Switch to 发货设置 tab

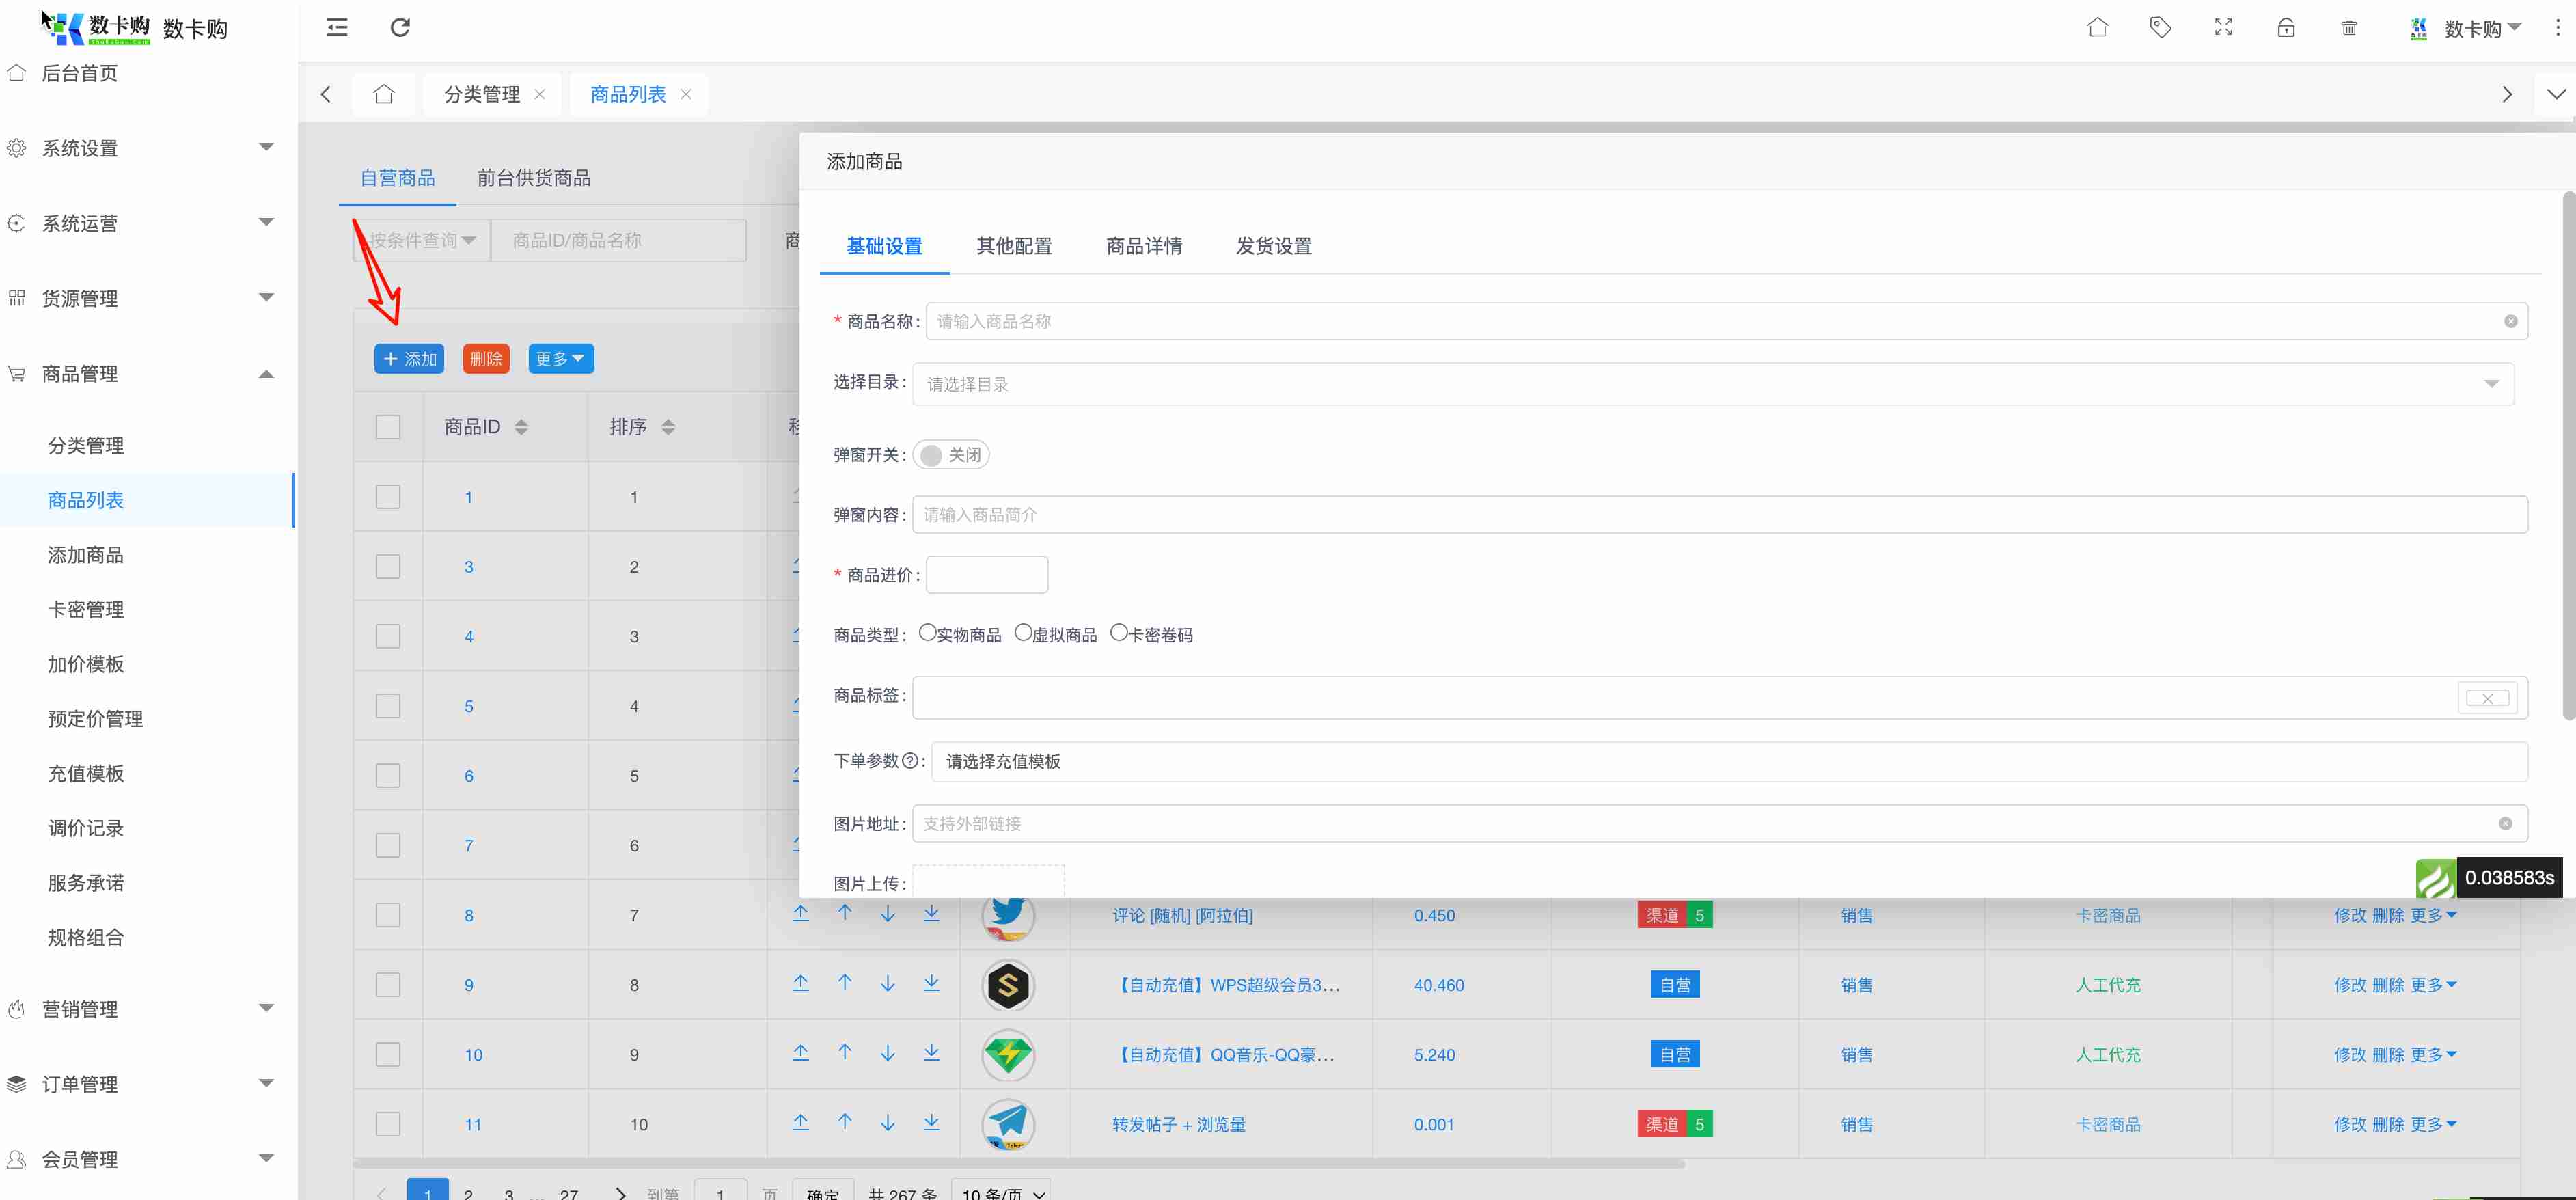pos(1273,246)
